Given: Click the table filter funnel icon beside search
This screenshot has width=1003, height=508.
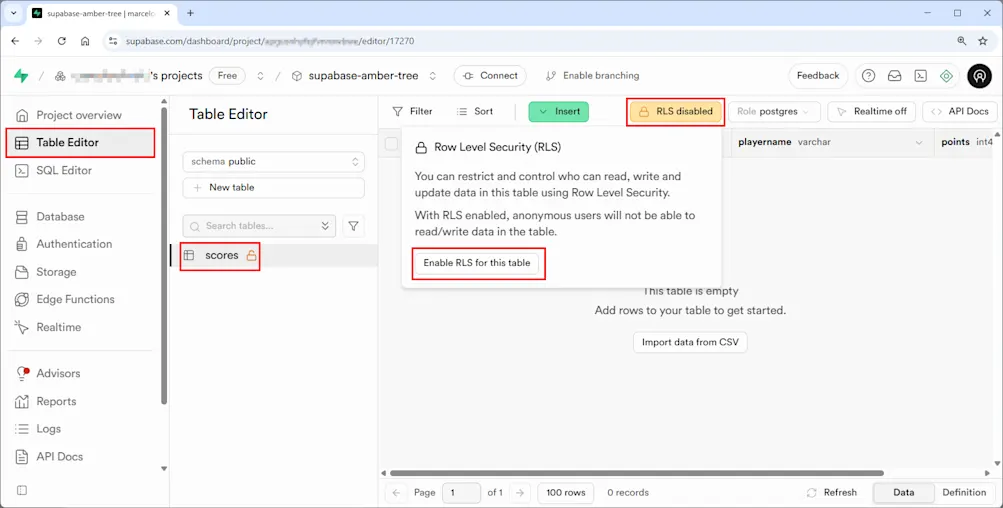Looking at the screenshot, I should pos(353,226).
